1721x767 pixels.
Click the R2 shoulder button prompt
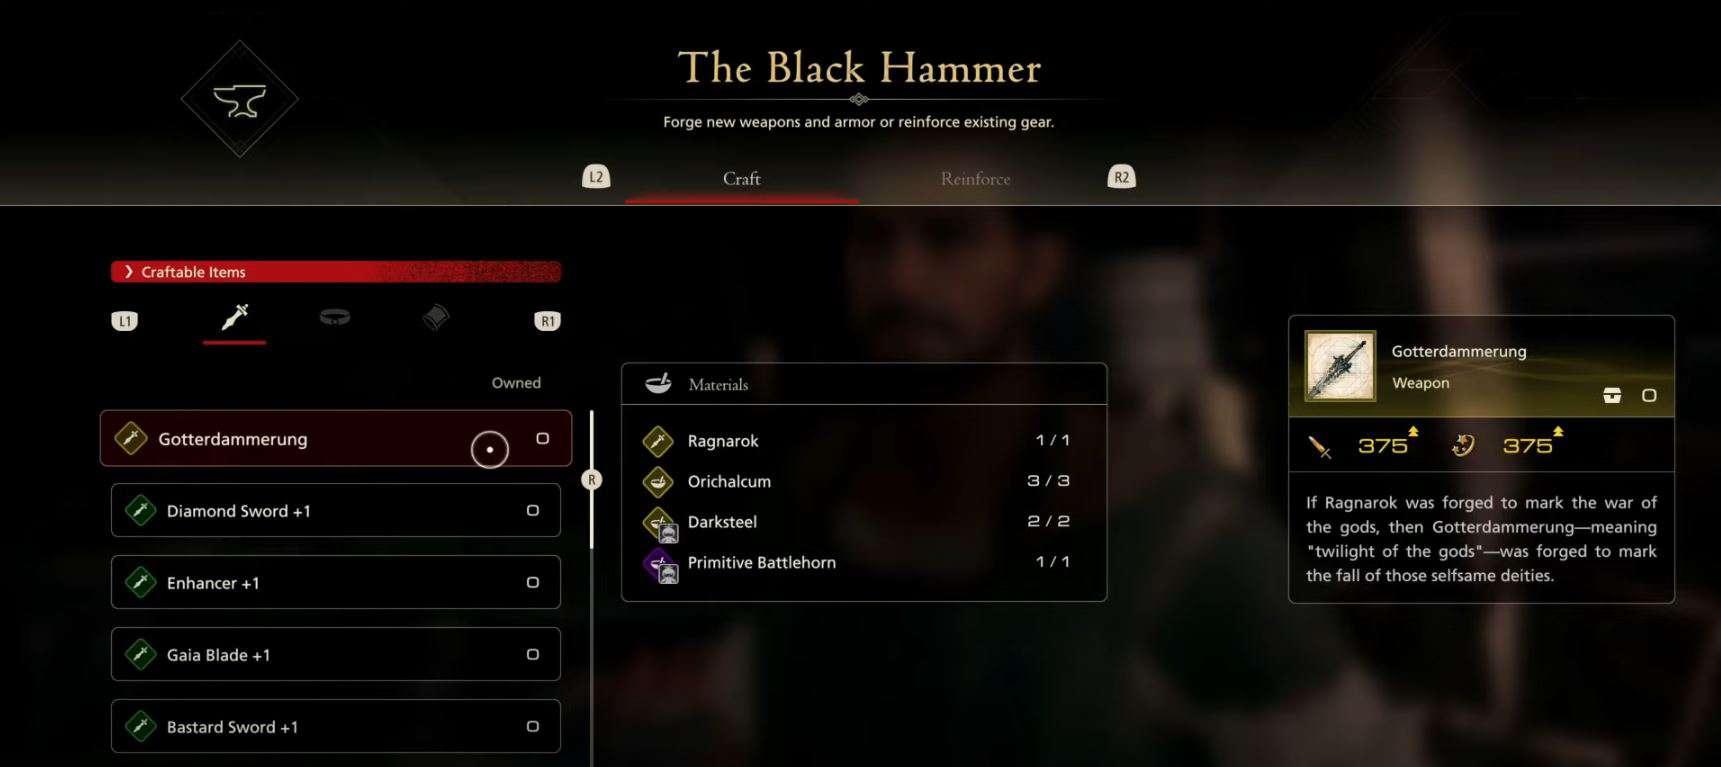(1121, 177)
